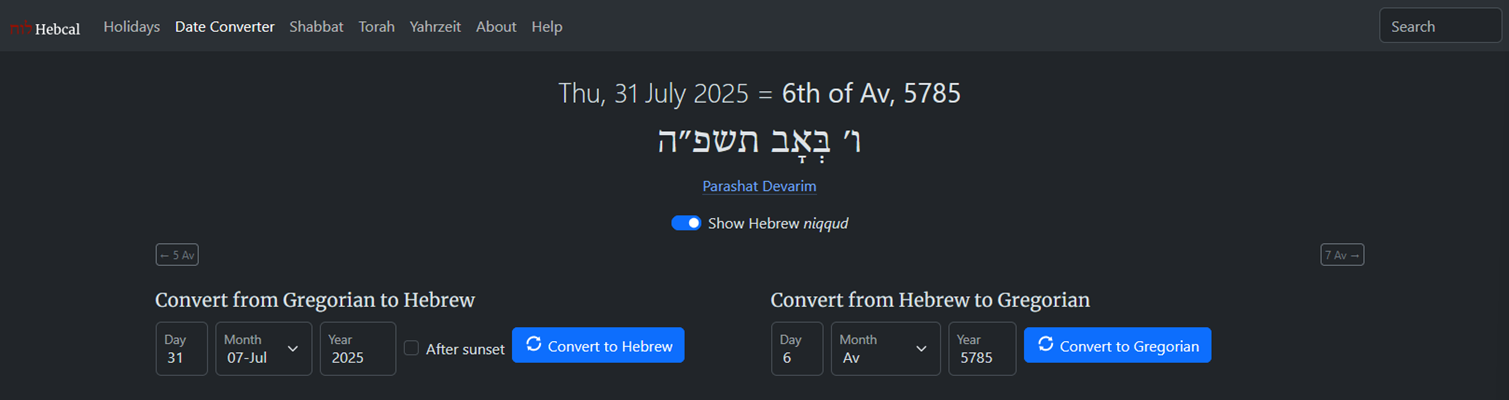This screenshot has width=1509, height=400.
Task: Open the Help menu item
Action: tap(547, 27)
